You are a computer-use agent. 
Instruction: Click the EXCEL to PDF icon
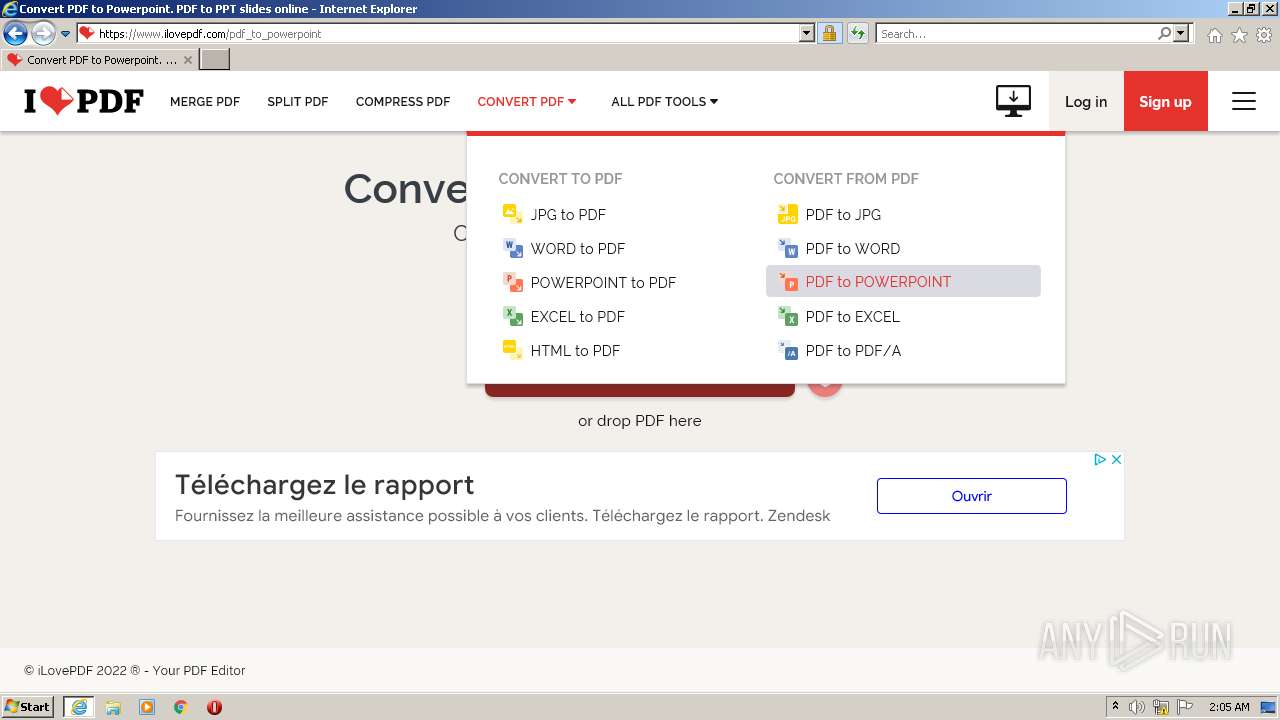(x=512, y=316)
